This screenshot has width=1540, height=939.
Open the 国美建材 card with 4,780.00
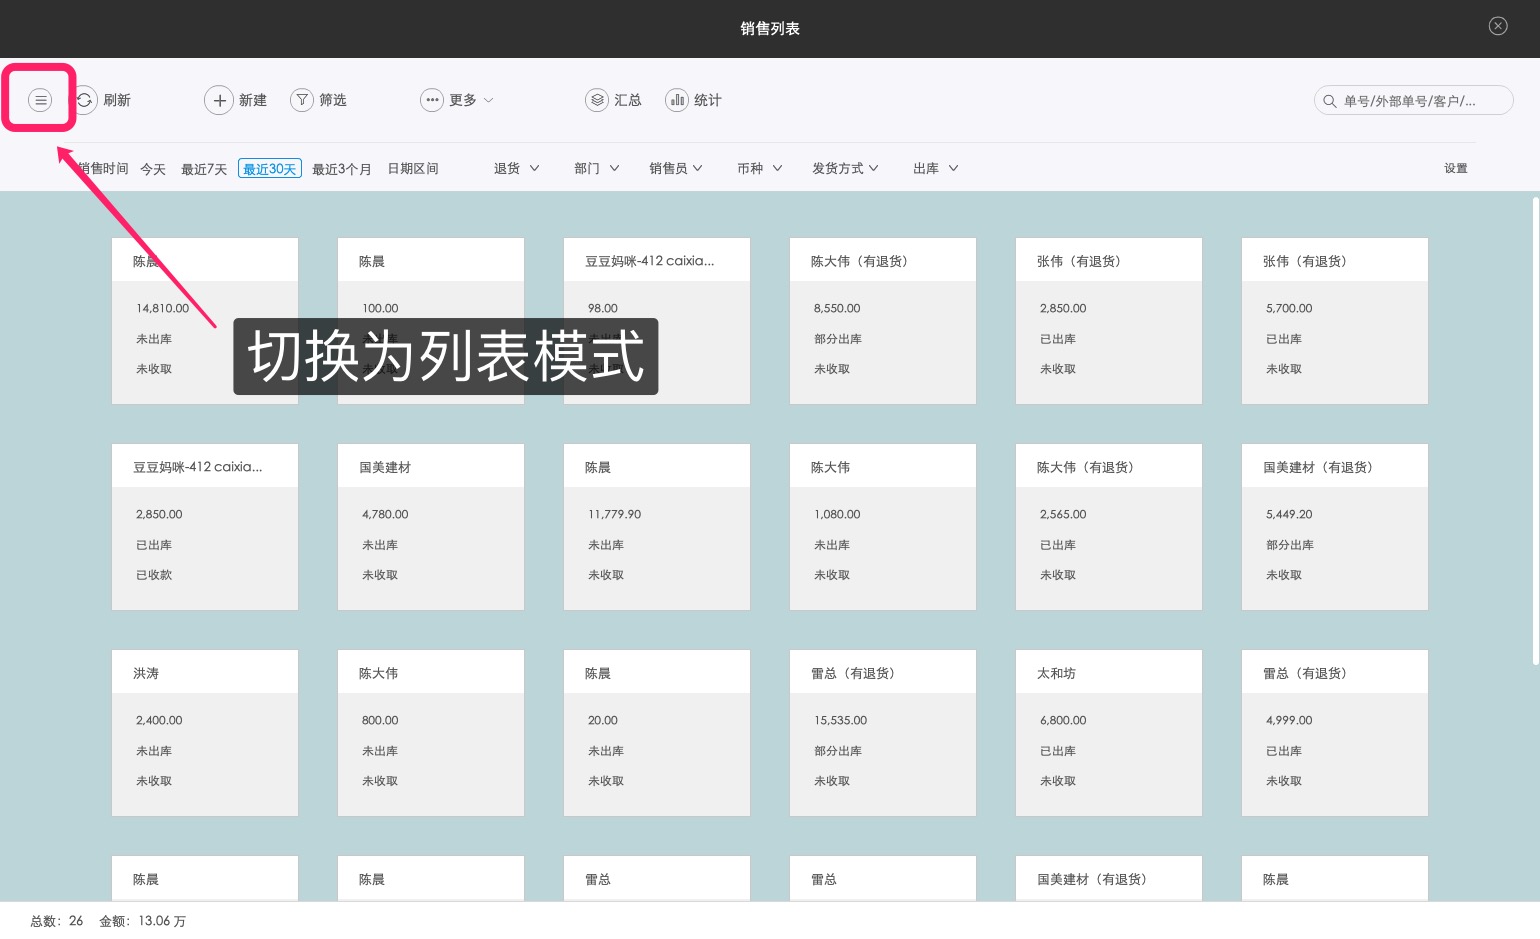(x=431, y=527)
